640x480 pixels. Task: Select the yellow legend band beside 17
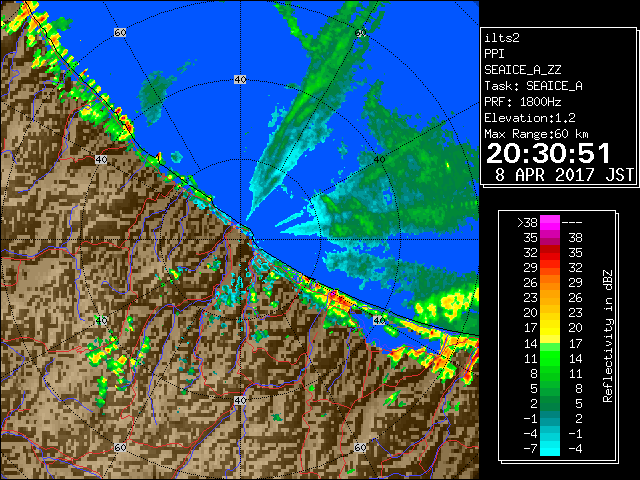click(550, 328)
